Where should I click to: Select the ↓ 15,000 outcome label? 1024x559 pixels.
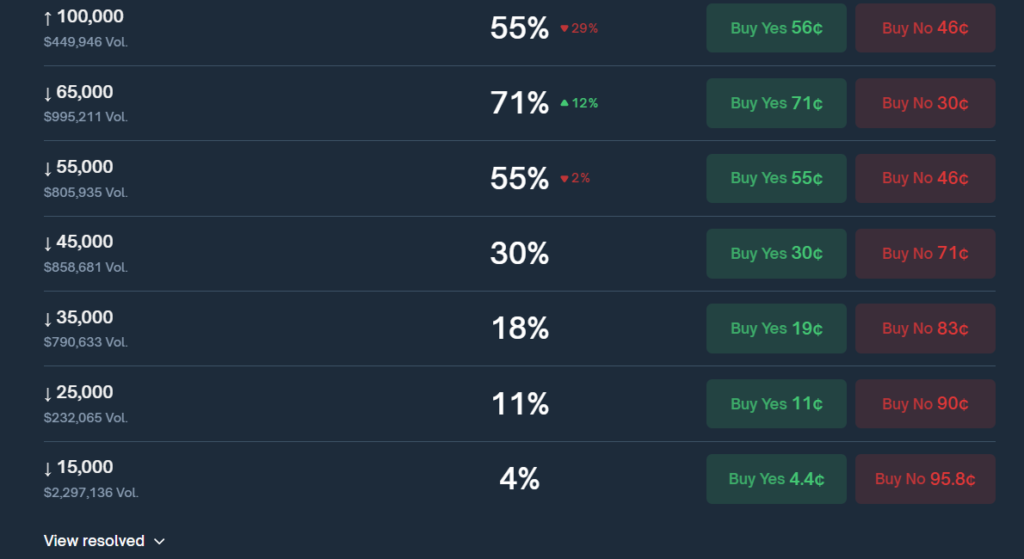(78, 467)
